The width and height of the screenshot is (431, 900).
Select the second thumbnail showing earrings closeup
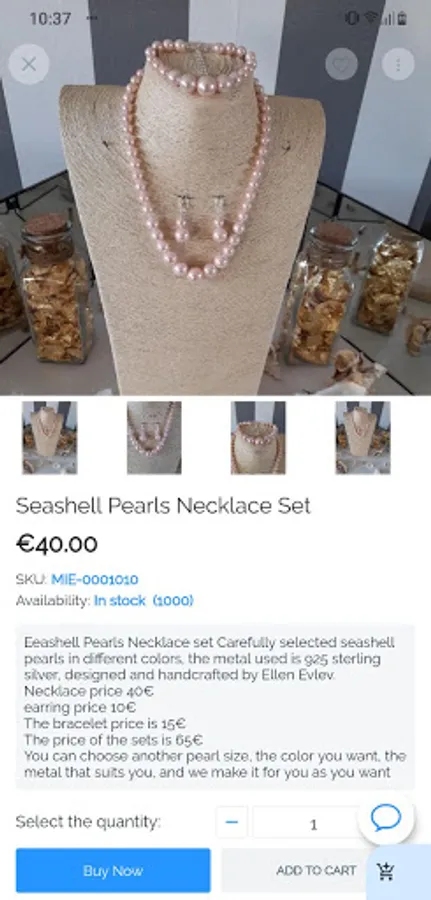point(154,438)
